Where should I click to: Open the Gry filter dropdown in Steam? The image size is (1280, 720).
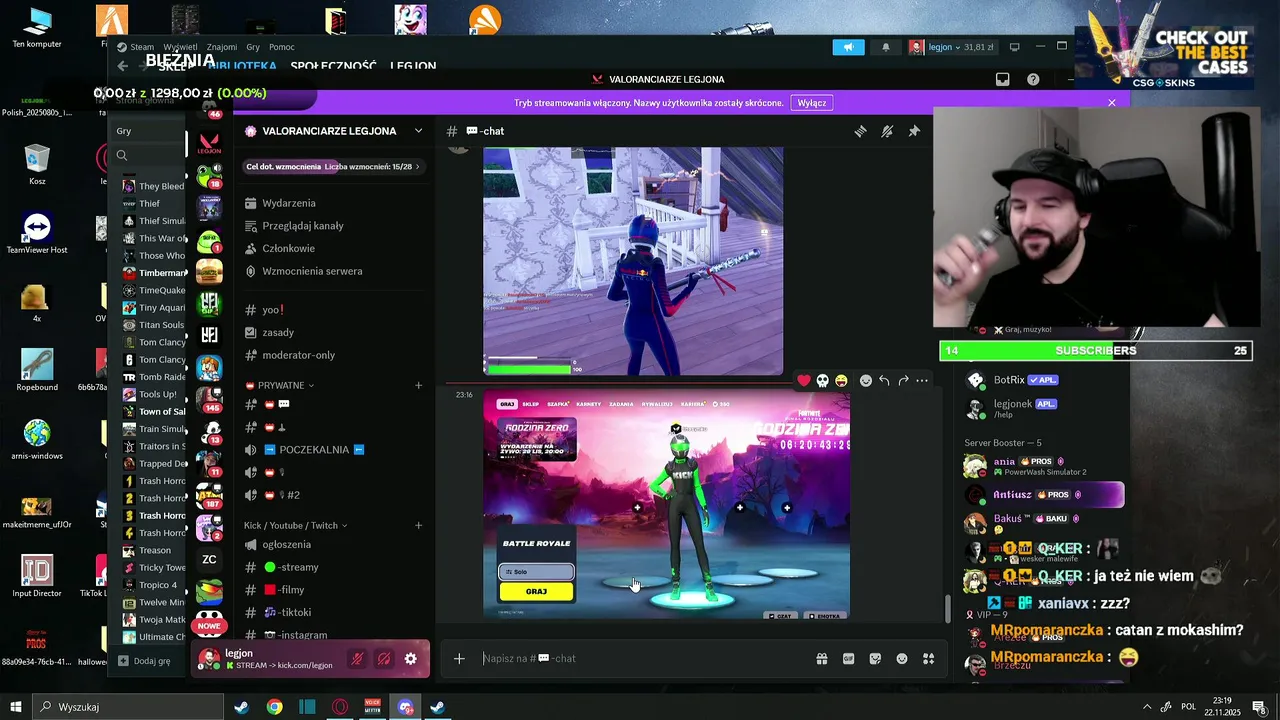pos(146,131)
